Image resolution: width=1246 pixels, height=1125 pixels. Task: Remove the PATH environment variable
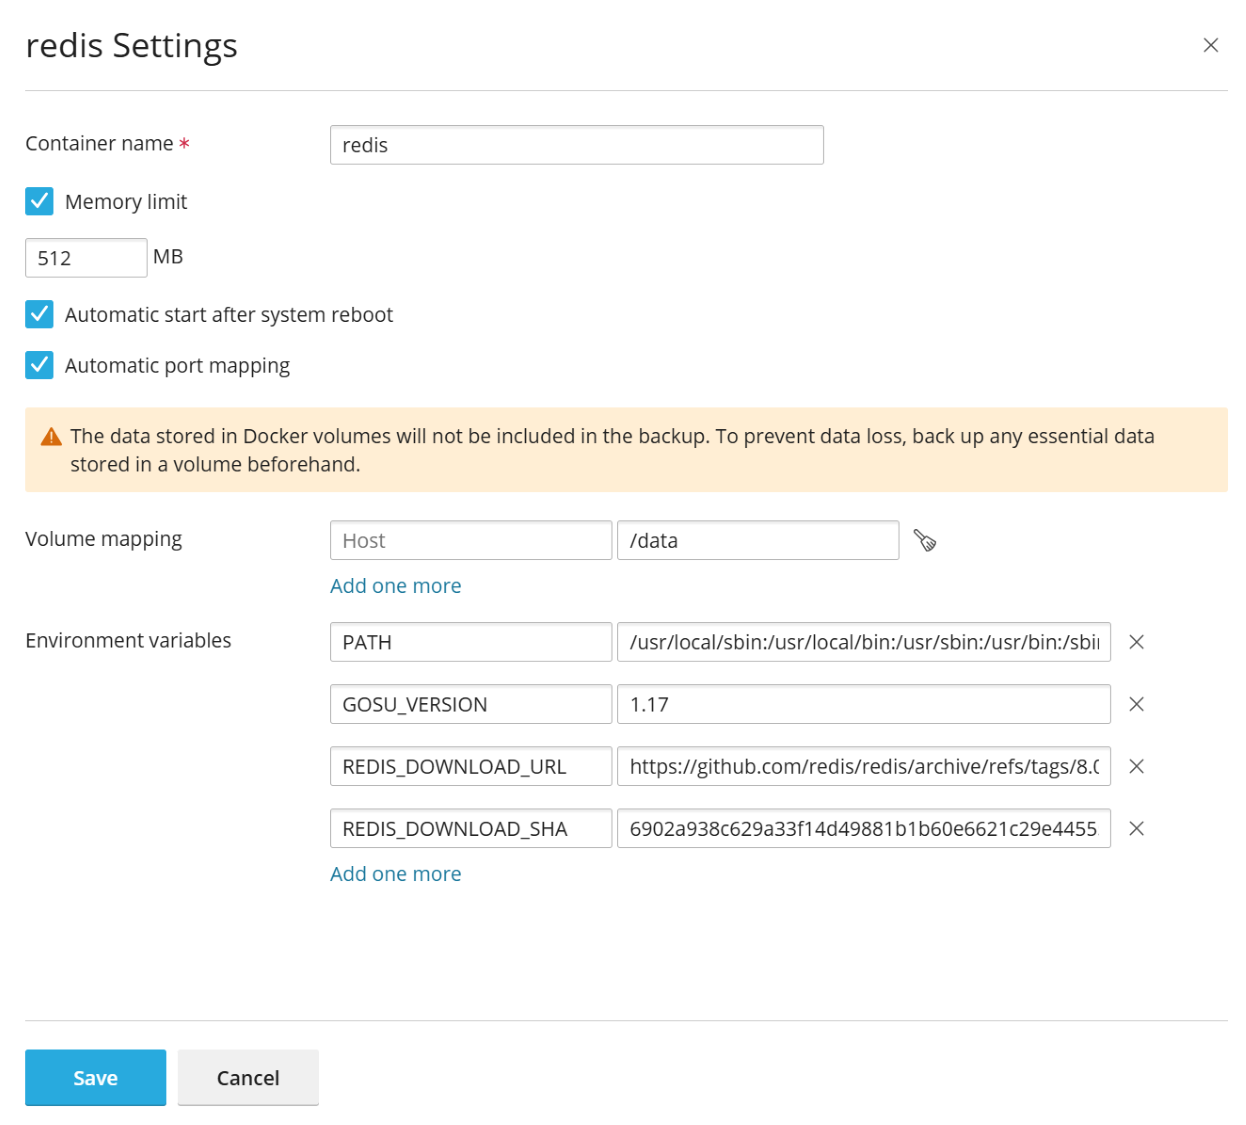coord(1136,642)
